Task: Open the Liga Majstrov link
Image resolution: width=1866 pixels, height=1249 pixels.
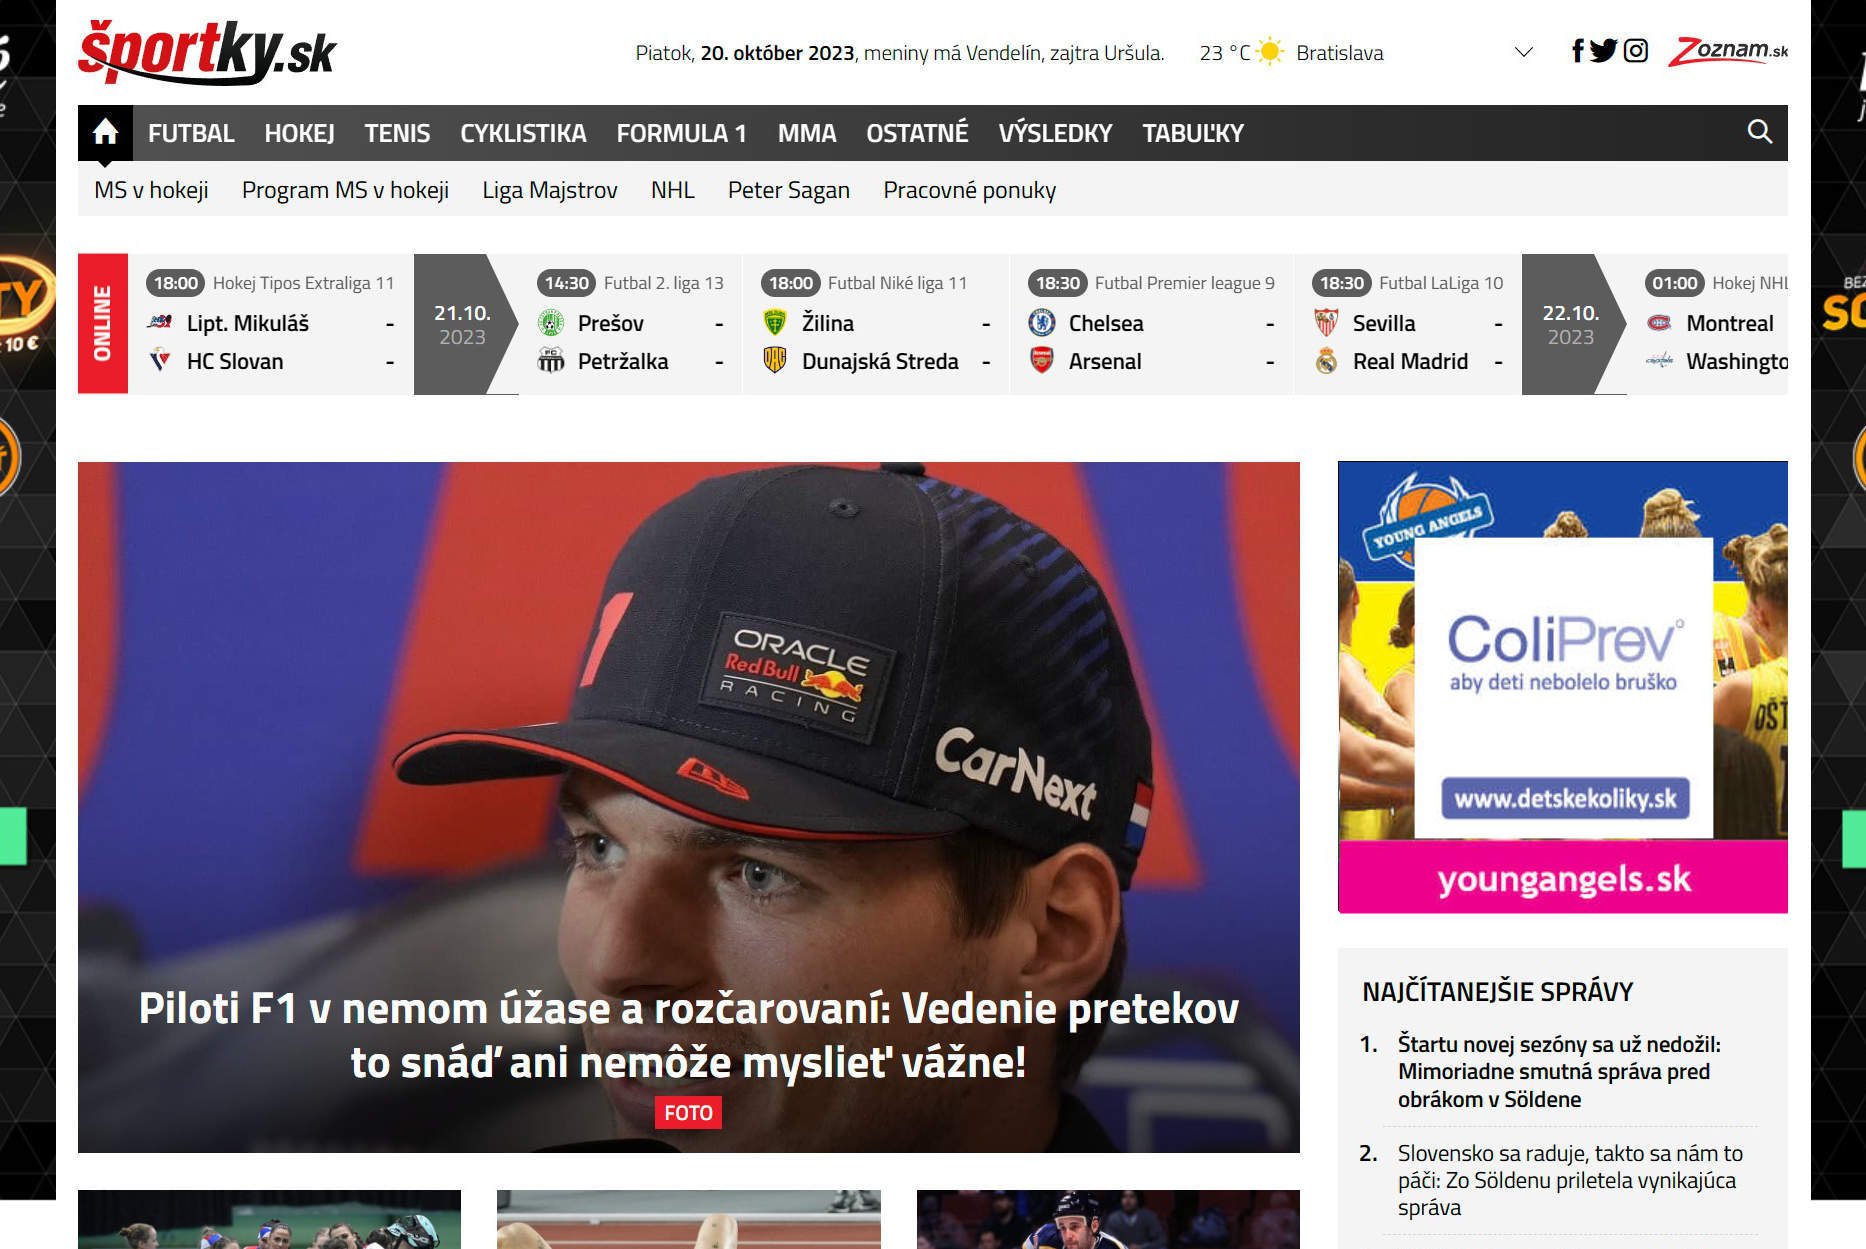Action: tap(550, 190)
